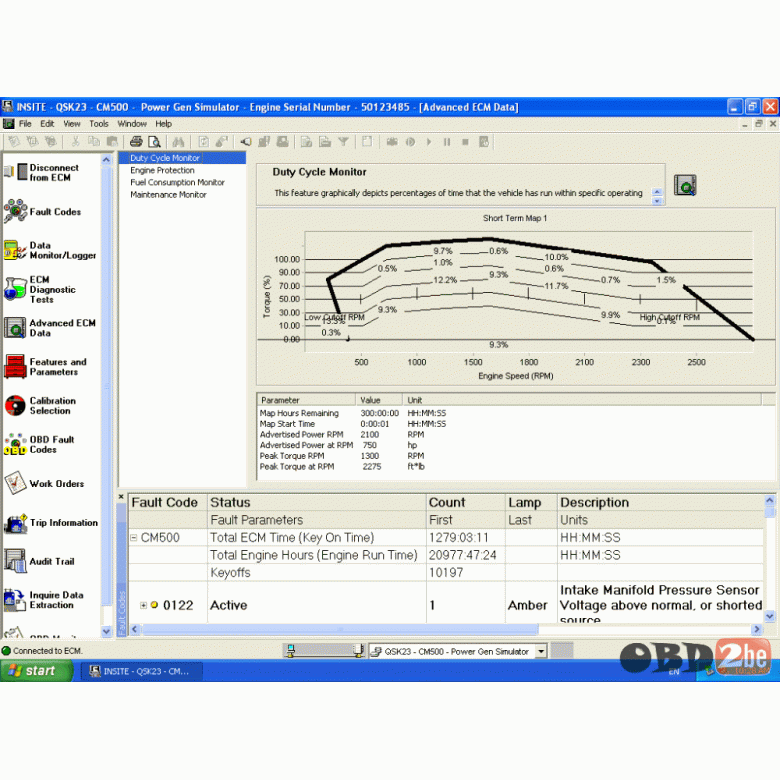Select Maintenance Monitor
Viewport: 780px width, 780px height.
pyautogui.click(x=168, y=195)
